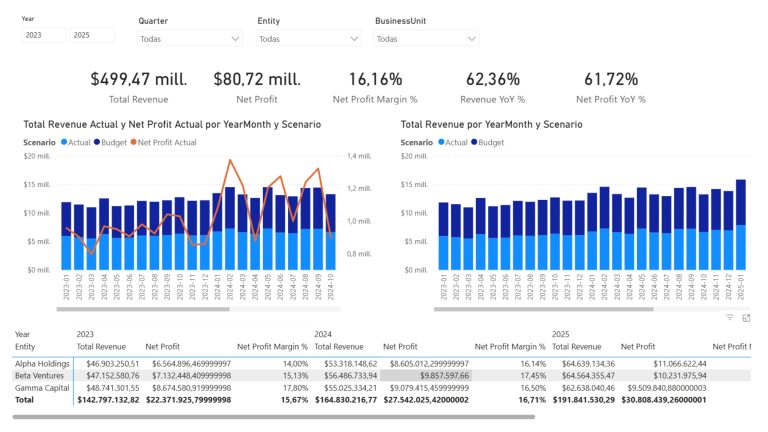768x432 pixels.
Task: Click the filter icon above the table
Action: point(730,317)
